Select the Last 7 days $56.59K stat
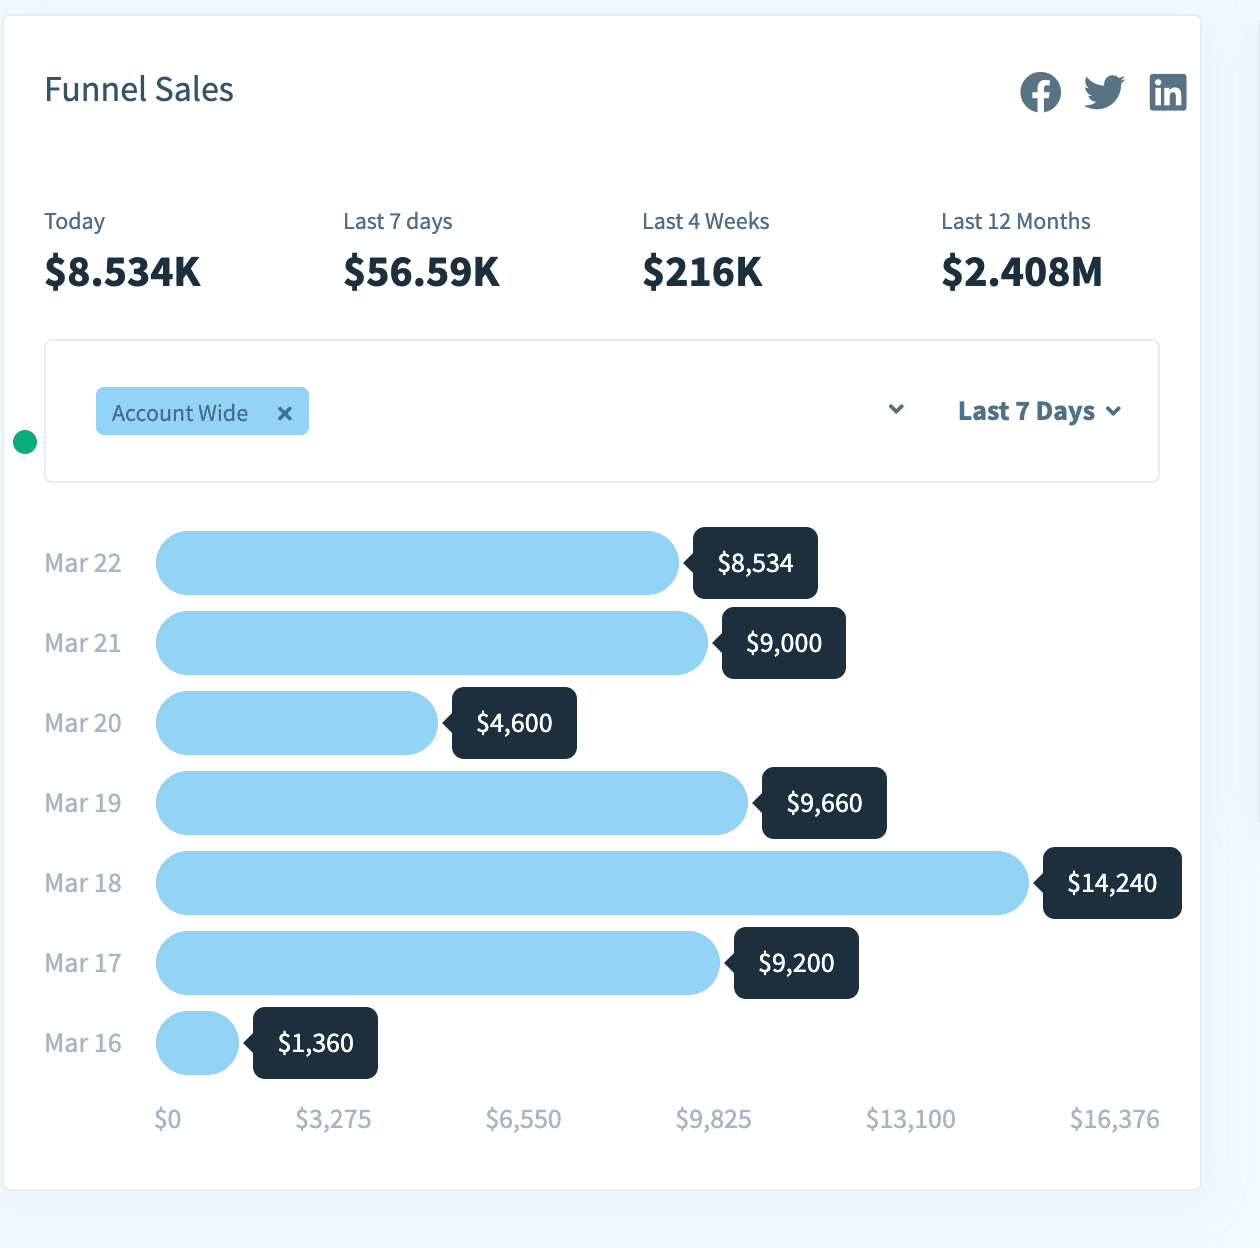Image resolution: width=1260 pixels, height=1248 pixels. [x=421, y=271]
